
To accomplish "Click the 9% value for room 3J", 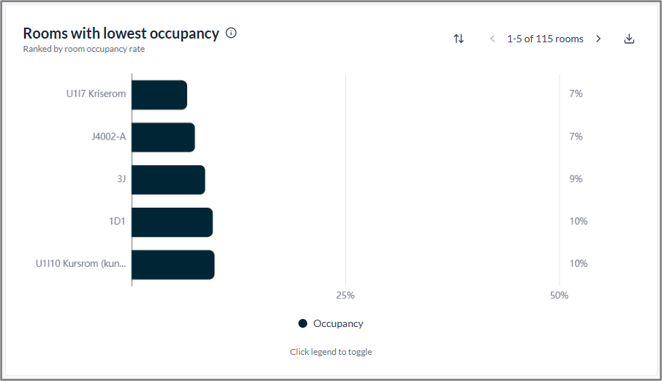I will click(x=576, y=179).
